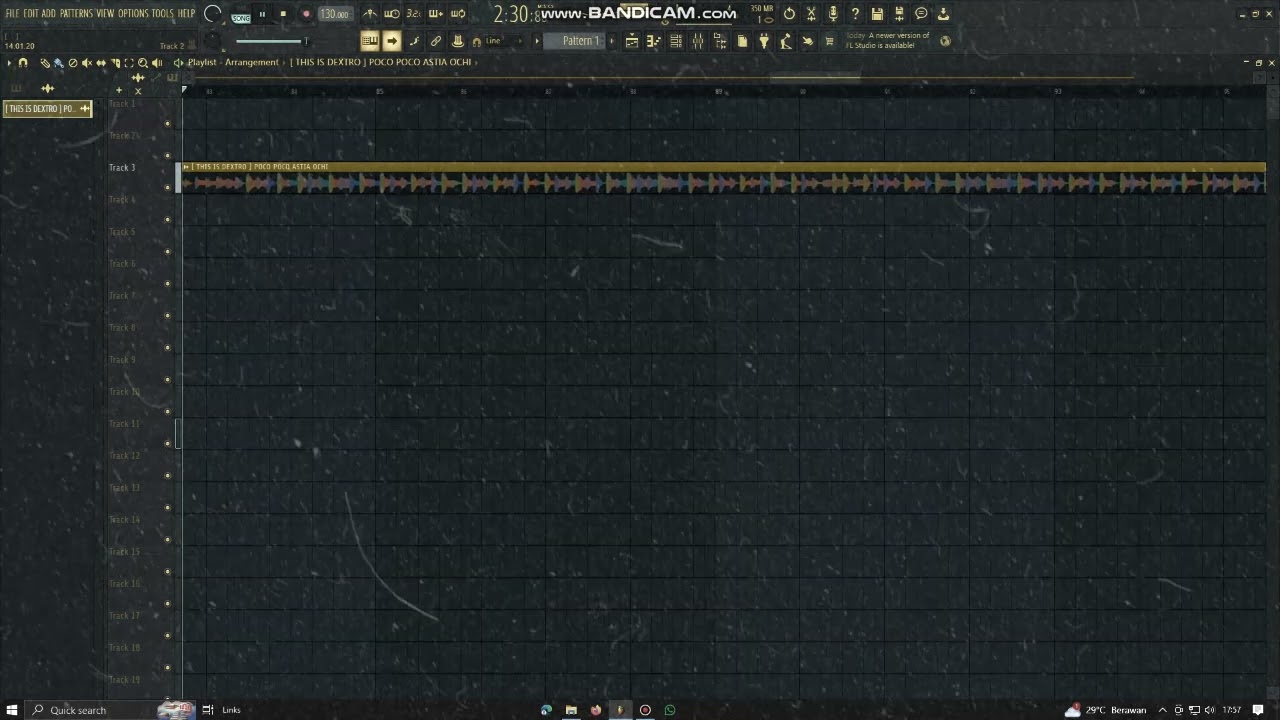The width and height of the screenshot is (1280, 720).
Task: Select the playlist Mute tool
Action: [x=87, y=63]
